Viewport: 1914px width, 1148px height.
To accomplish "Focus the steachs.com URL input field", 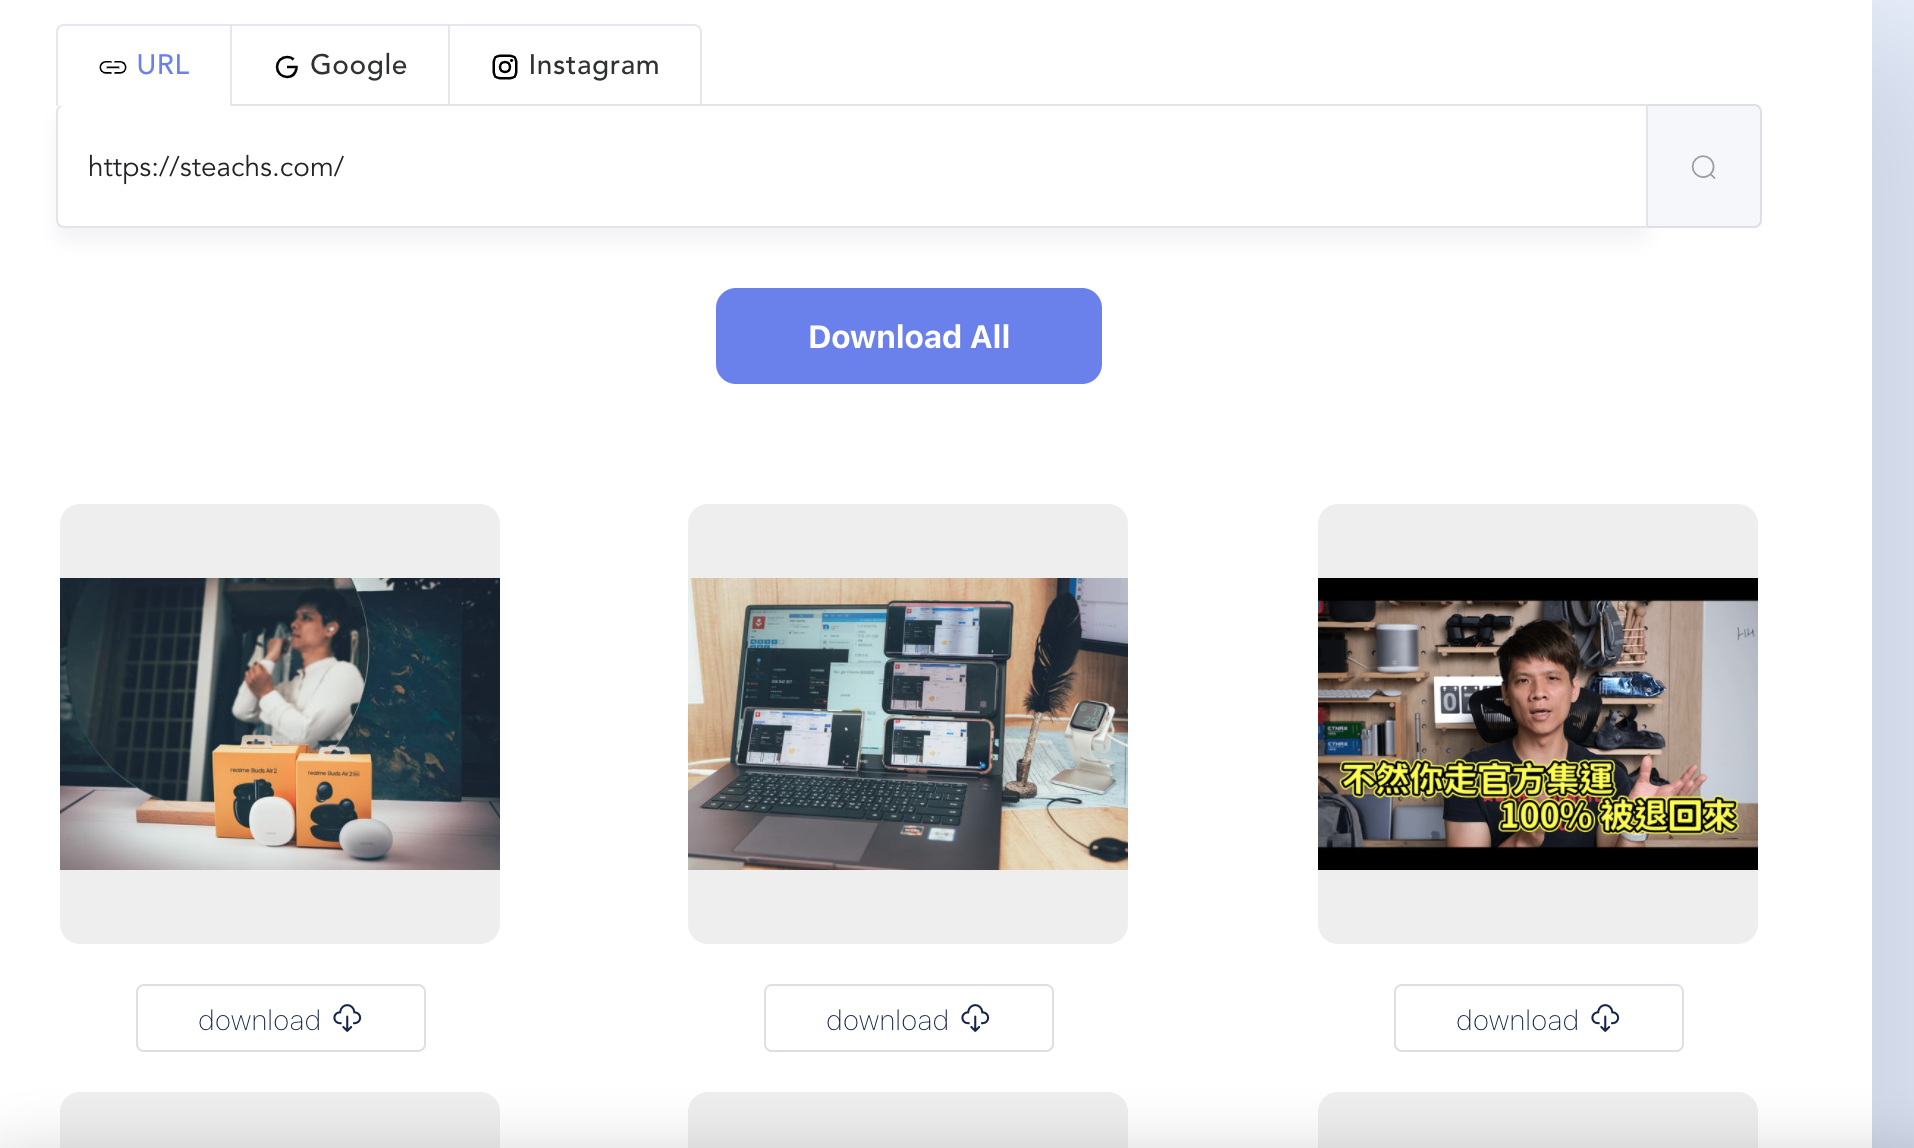I will pos(850,167).
